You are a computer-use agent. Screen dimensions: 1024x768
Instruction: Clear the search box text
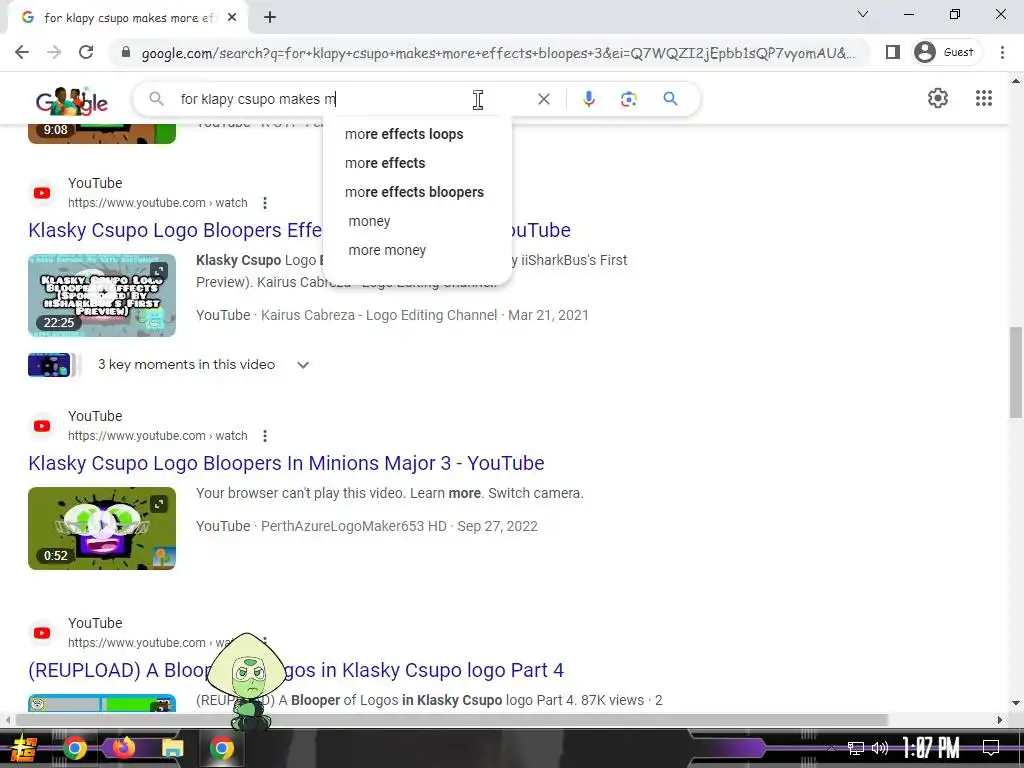tap(543, 99)
